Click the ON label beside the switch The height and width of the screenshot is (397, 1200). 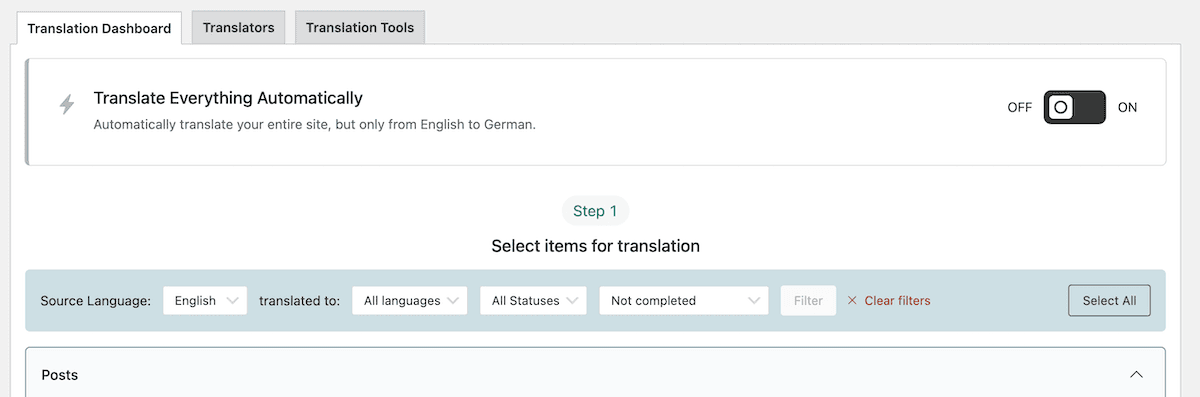point(1128,107)
